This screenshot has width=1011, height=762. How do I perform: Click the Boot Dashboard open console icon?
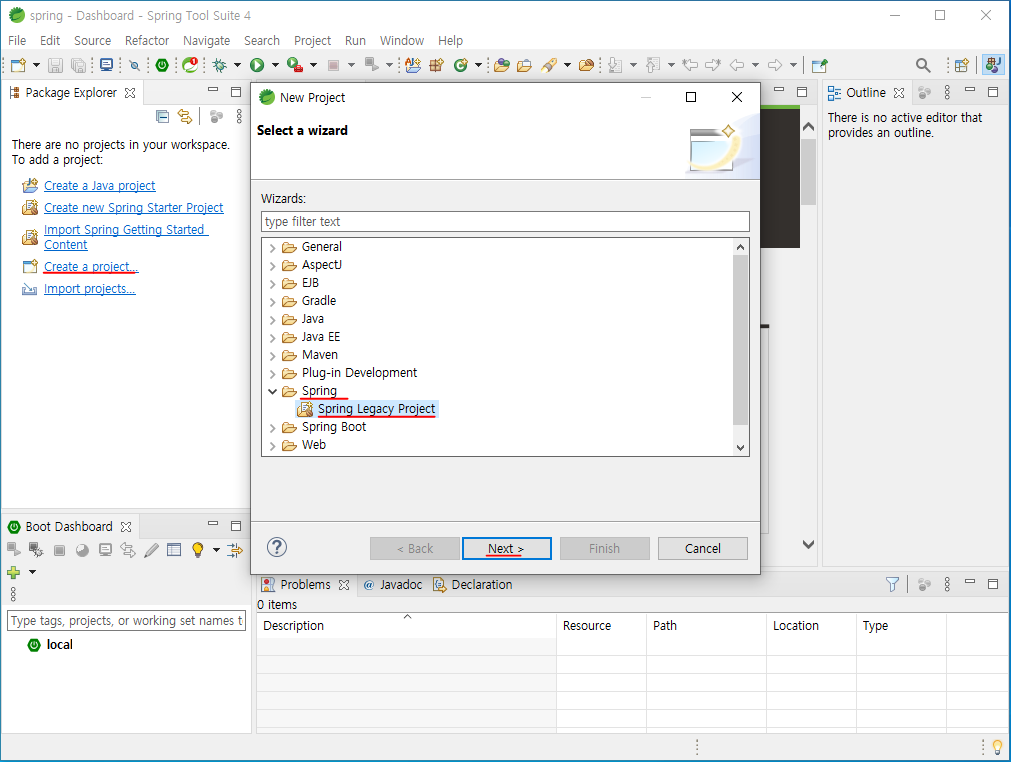click(105, 550)
